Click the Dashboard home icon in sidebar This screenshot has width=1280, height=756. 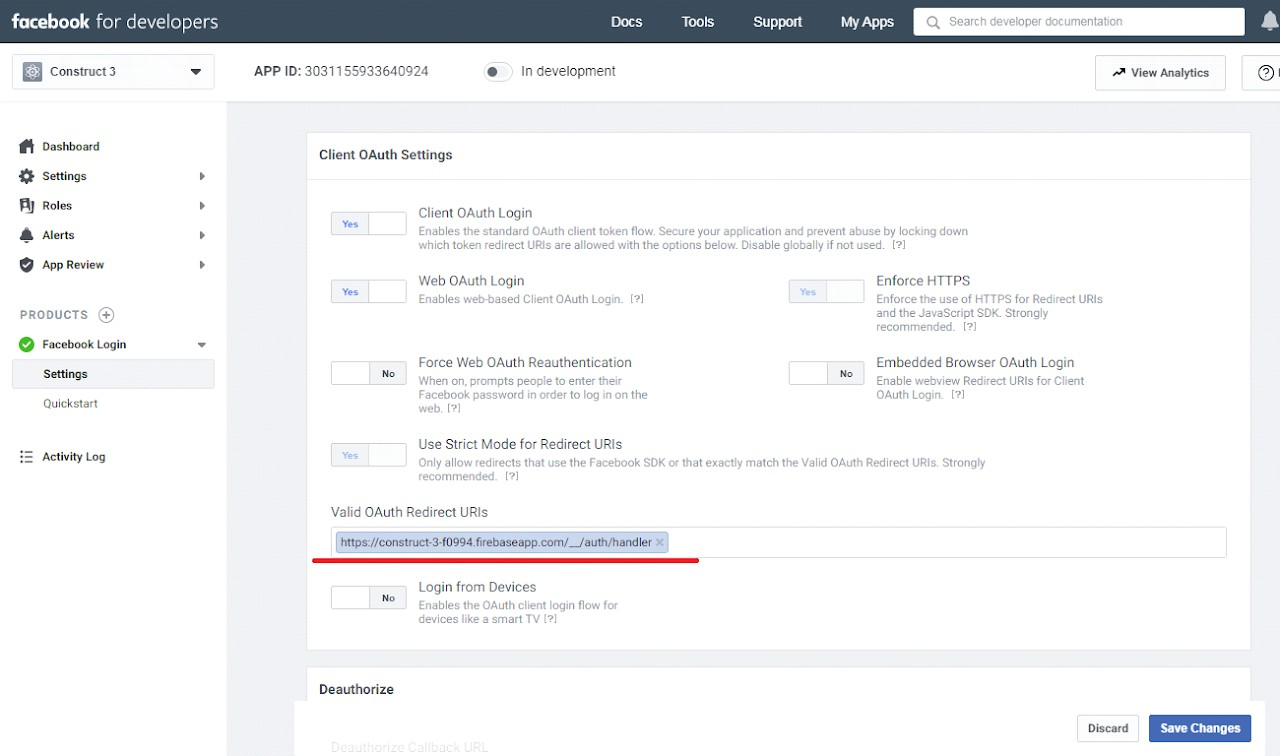point(27,147)
